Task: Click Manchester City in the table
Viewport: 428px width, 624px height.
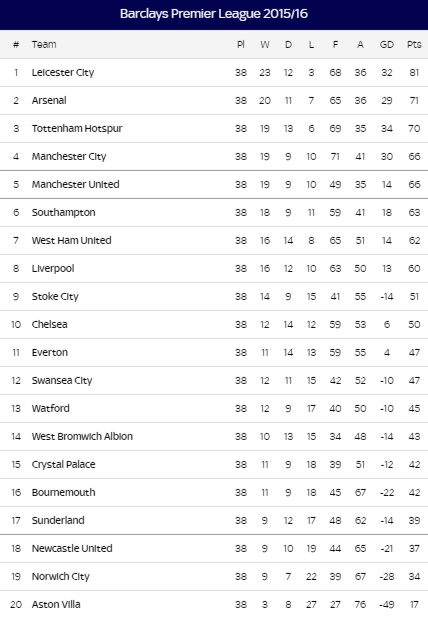Action: point(69,156)
